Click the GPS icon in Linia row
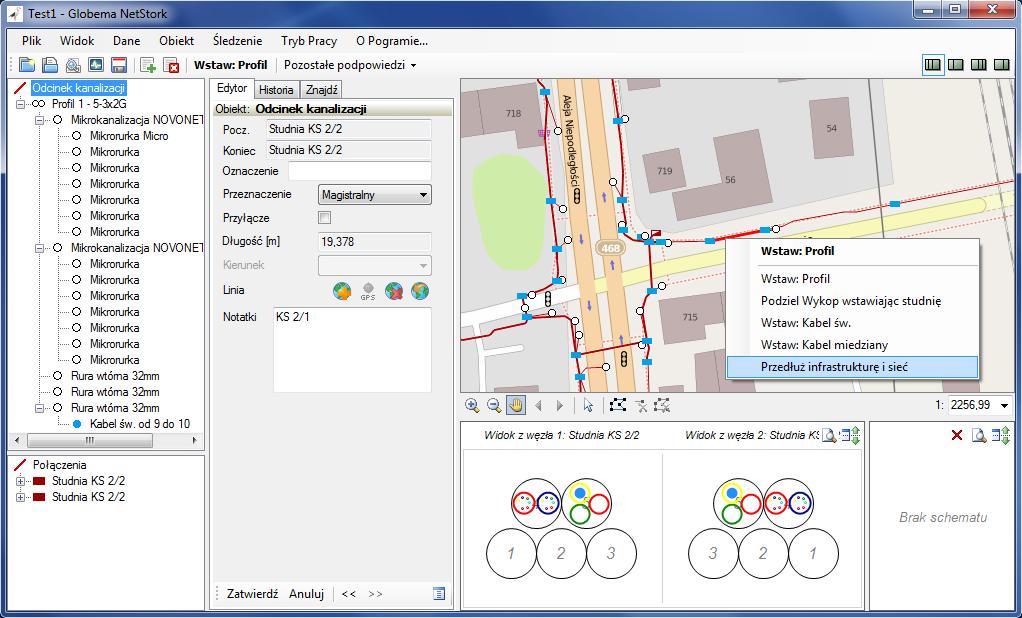Image resolution: width=1022 pixels, height=618 pixels. coord(368,291)
